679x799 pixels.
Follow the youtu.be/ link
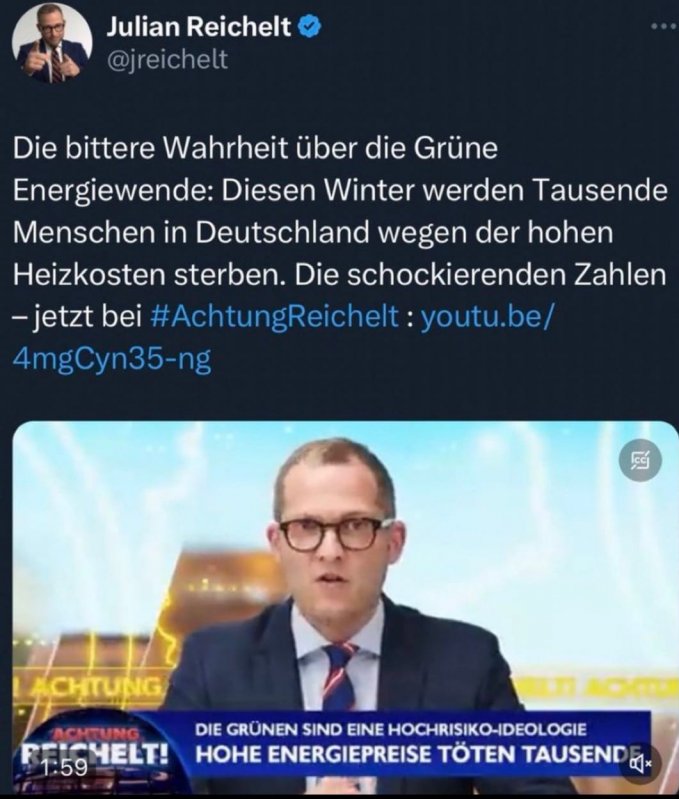click(x=486, y=316)
